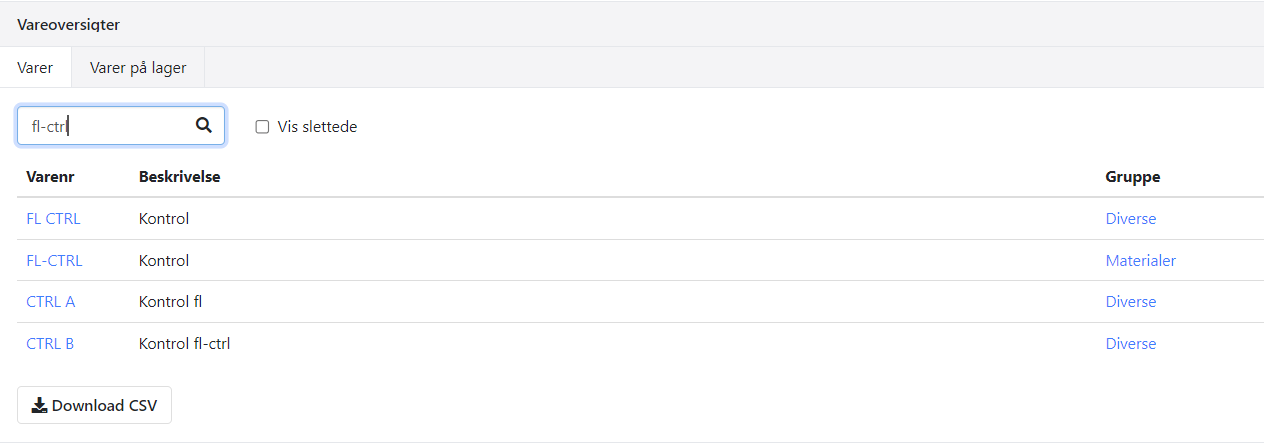This screenshot has width=1264, height=443.
Task: Click the Kontrol fl-ctrl description cell
Action: (185, 344)
